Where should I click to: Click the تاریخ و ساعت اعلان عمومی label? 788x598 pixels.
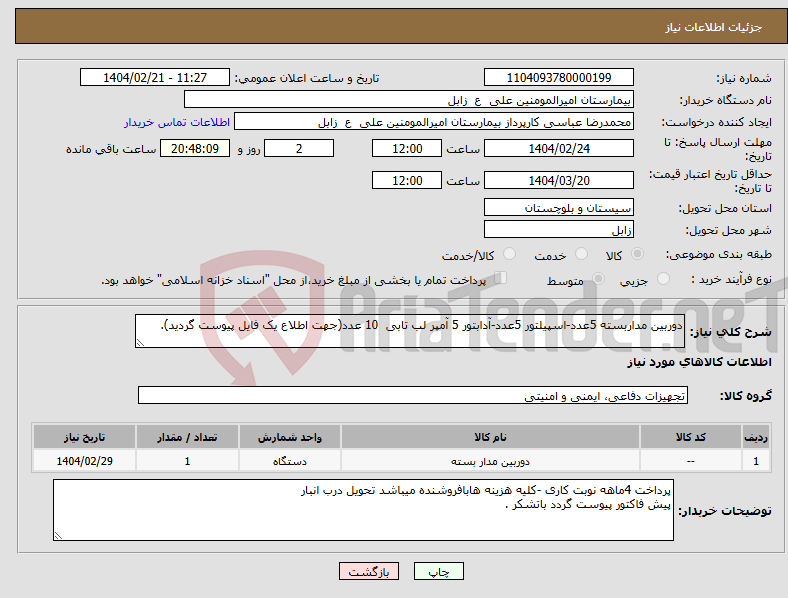(307, 78)
